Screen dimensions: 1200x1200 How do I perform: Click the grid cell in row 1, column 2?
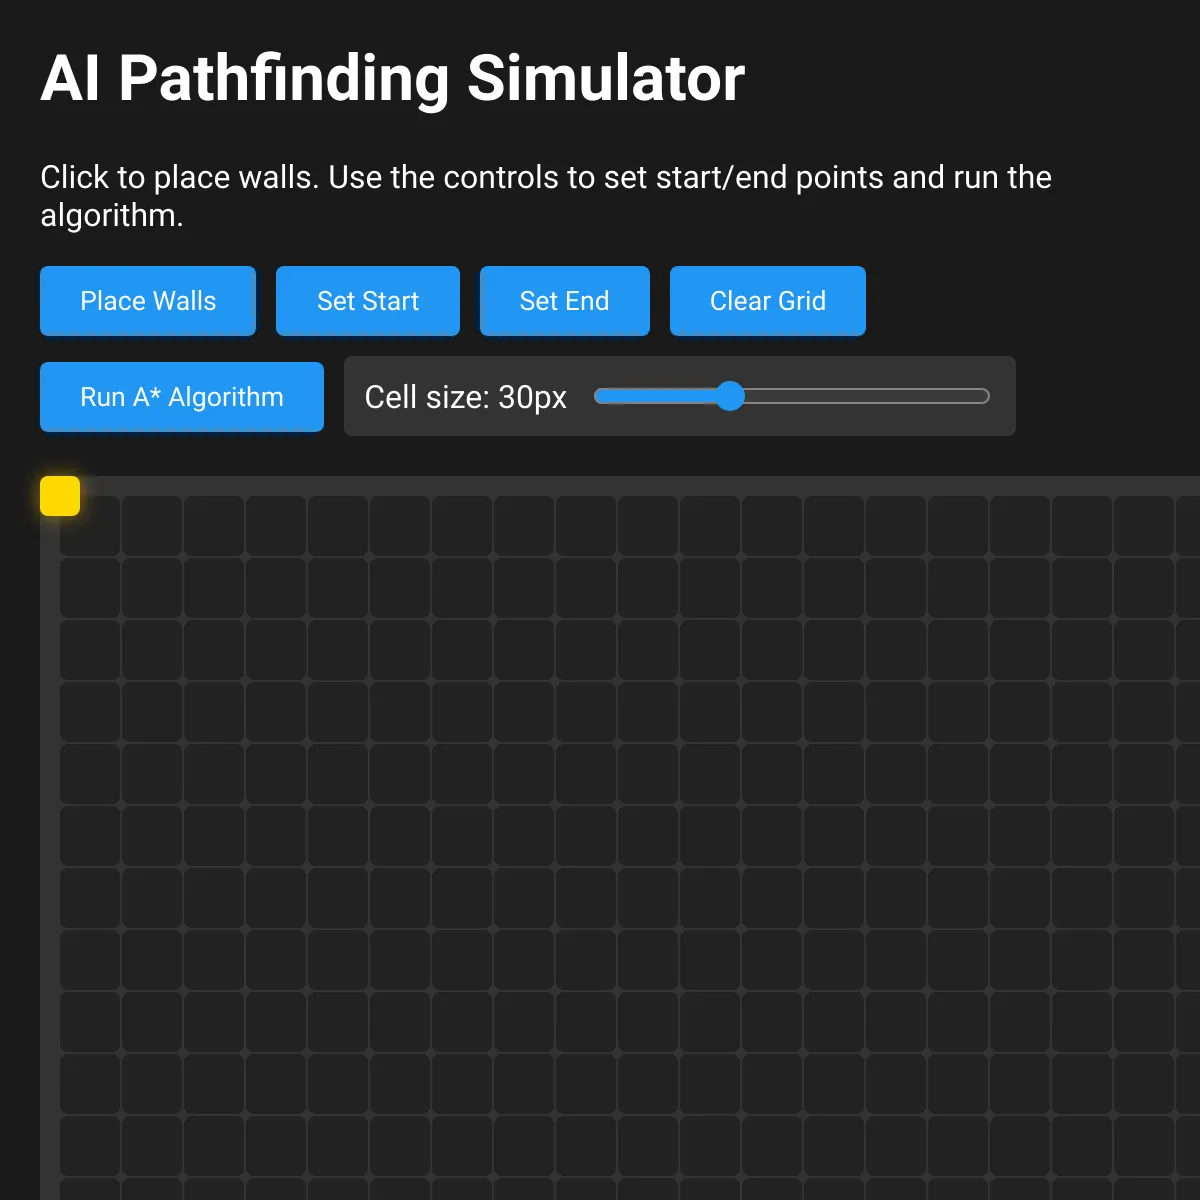tap(152, 526)
